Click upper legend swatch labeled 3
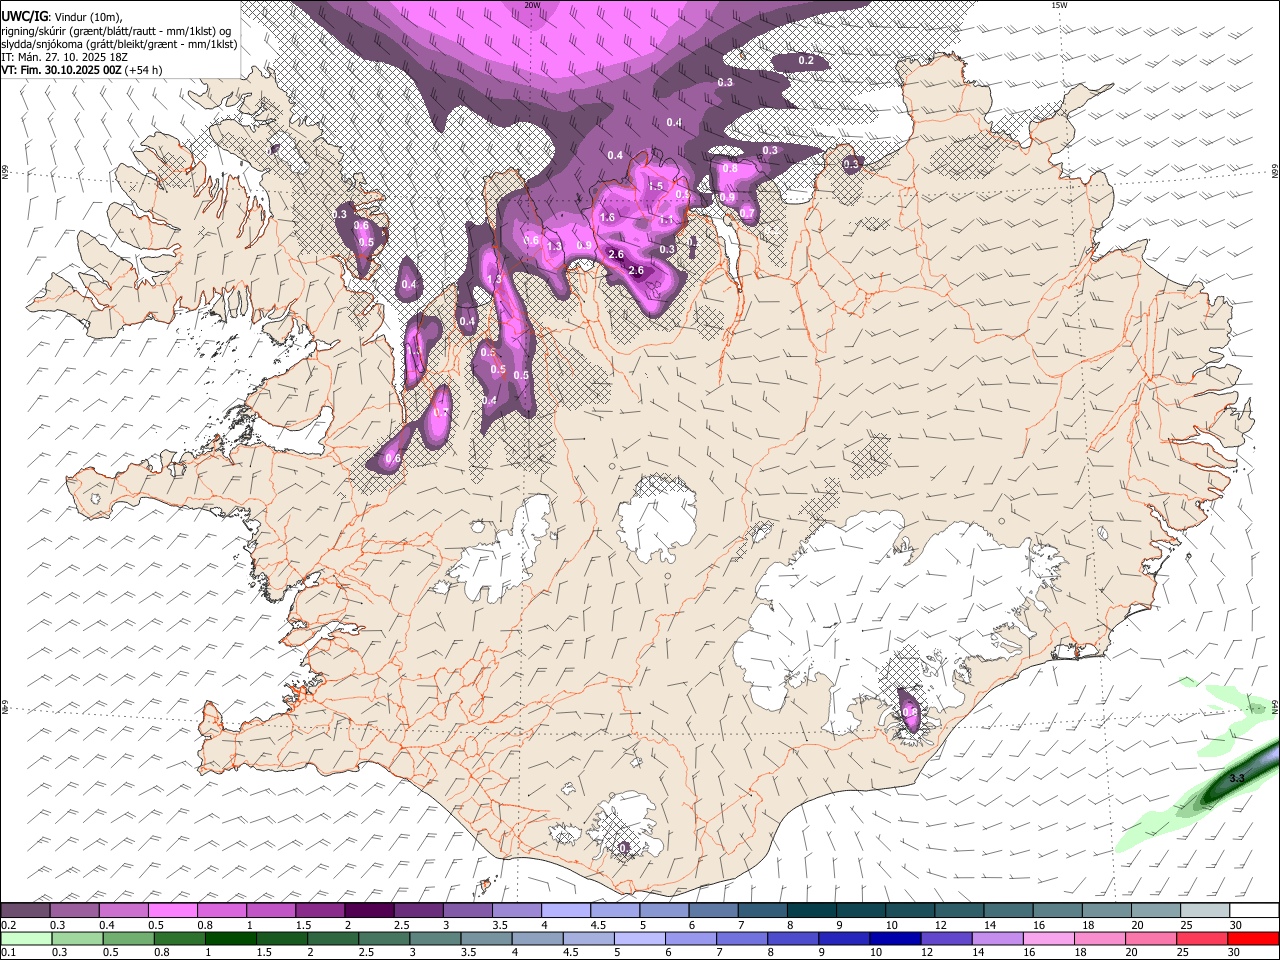This screenshot has width=1280, height=960. 467,911
